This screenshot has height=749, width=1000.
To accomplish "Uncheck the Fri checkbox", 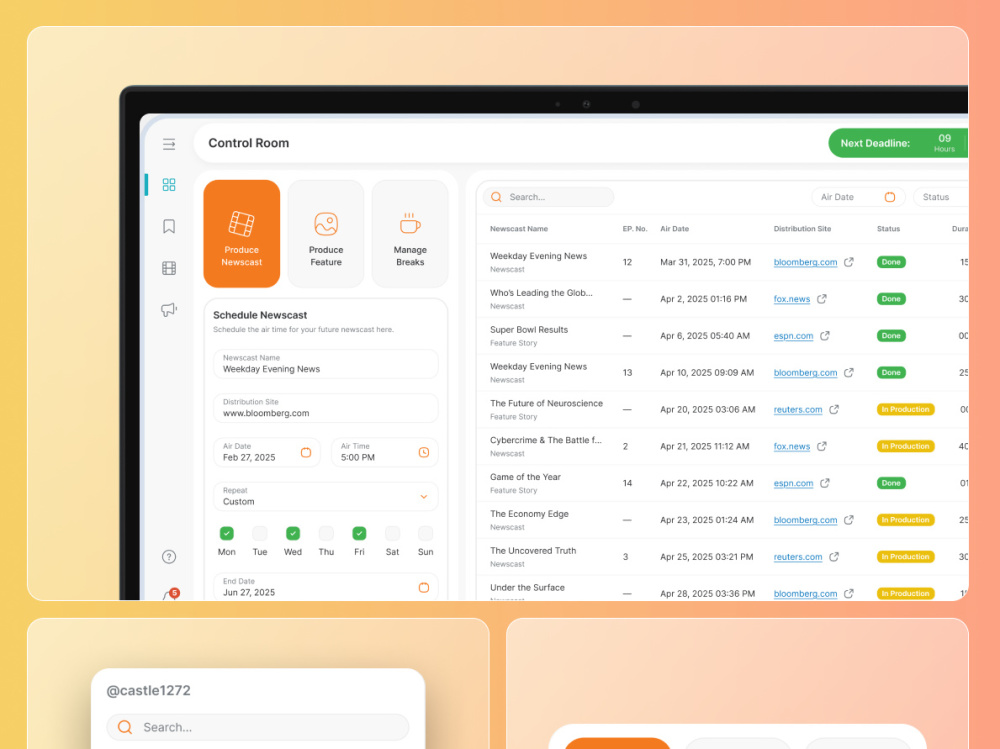I will coord(359,533).
